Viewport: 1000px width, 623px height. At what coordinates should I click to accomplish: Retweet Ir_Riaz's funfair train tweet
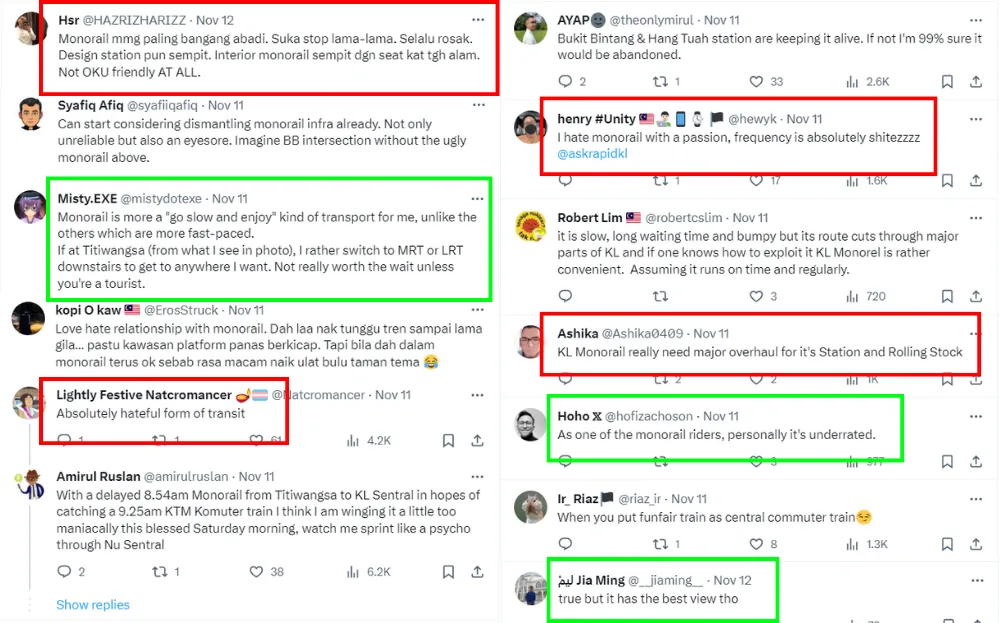(660, 544)
